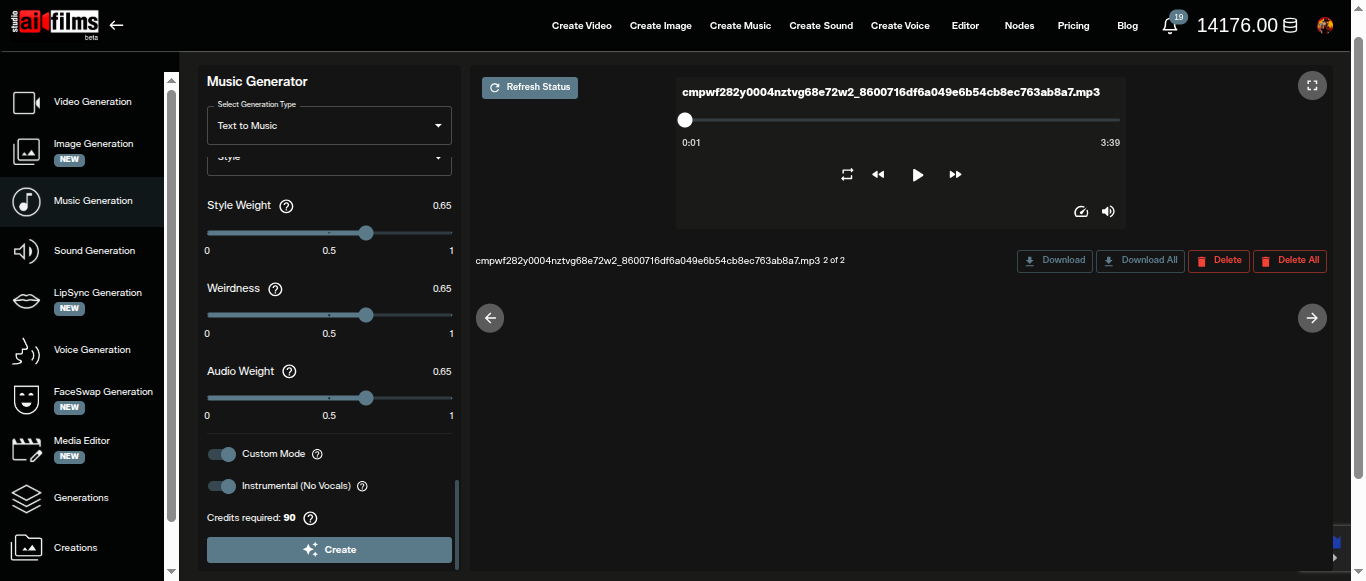Show help for Custom Mode
Image resolution: width=1366 pixels, height=581 pixels.
click(317, 454)
